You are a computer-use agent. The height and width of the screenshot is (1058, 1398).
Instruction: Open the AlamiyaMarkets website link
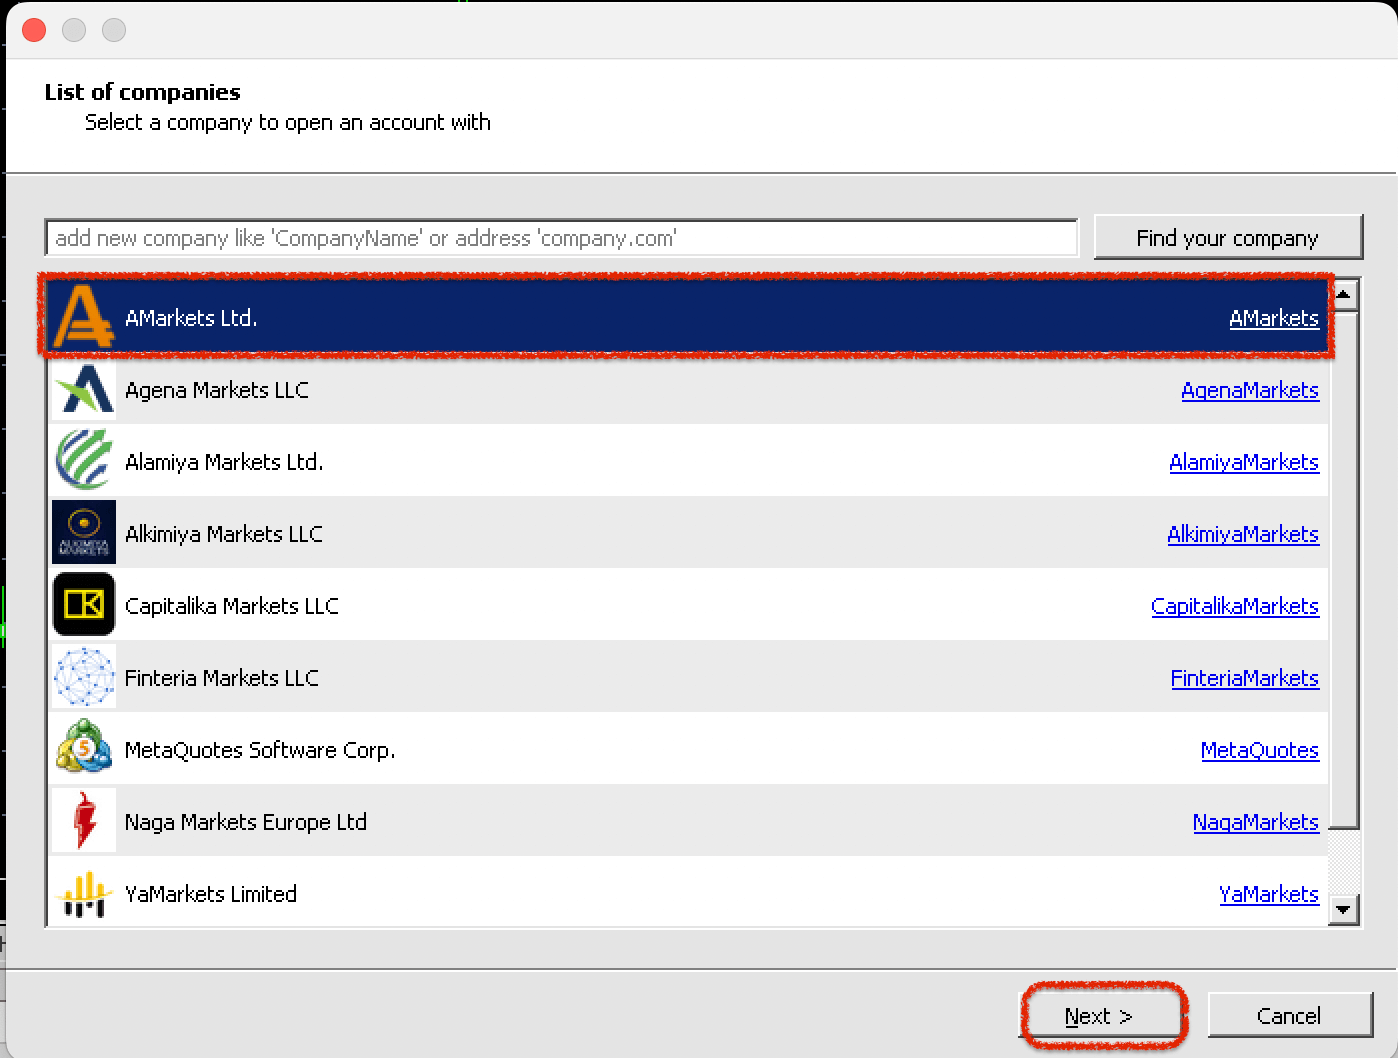[1243, 462]
